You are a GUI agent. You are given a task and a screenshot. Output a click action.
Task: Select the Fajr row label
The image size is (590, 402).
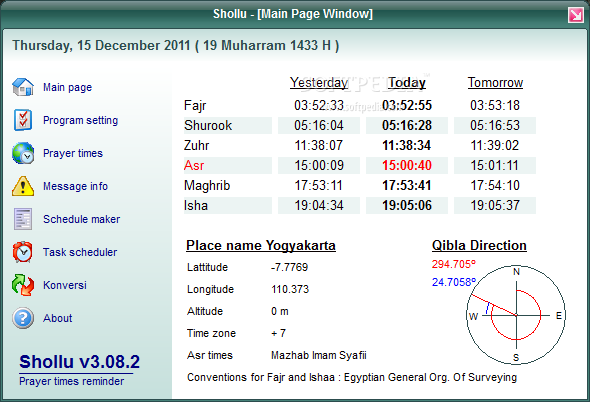[195, 105]
